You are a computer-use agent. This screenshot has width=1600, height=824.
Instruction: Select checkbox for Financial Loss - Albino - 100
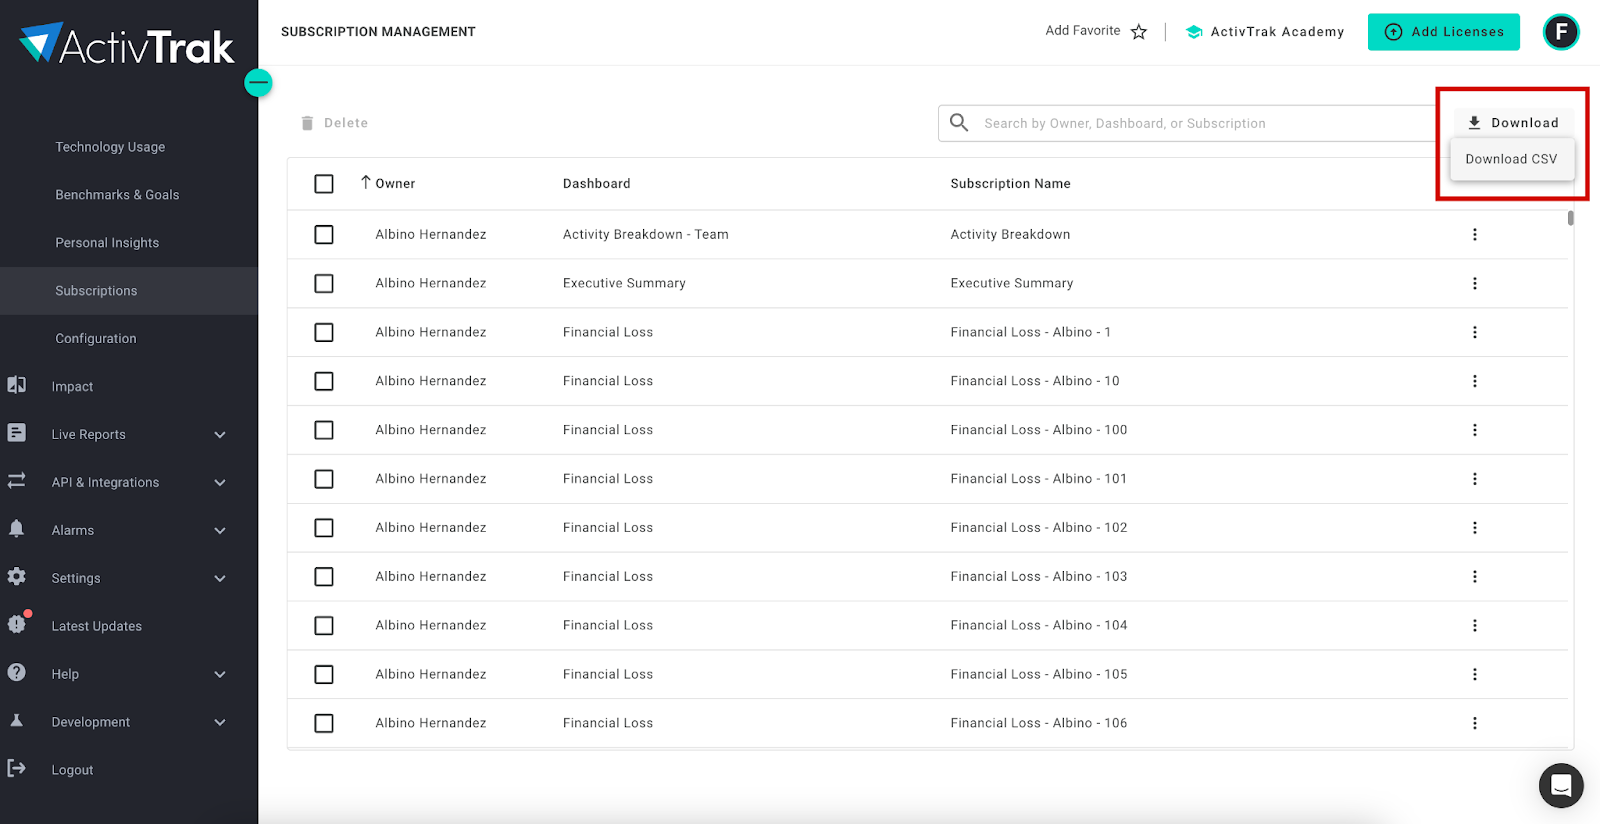(x=324, y=430)
